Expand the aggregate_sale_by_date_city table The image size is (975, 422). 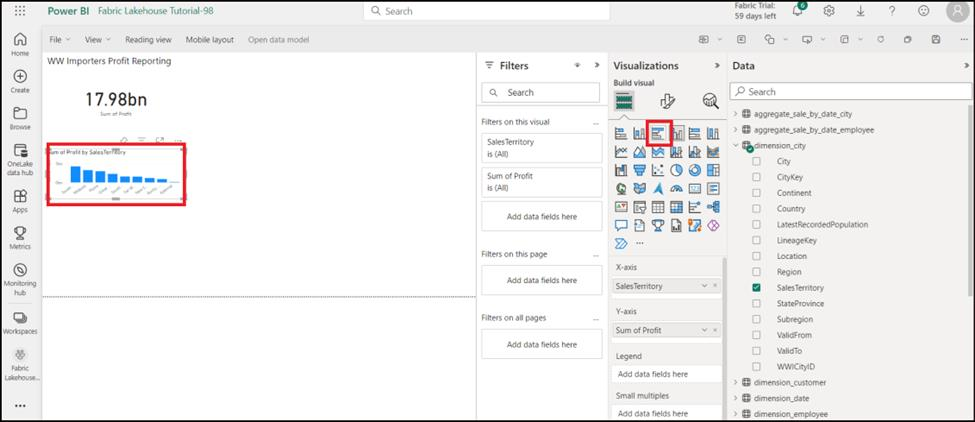(736, 114)
